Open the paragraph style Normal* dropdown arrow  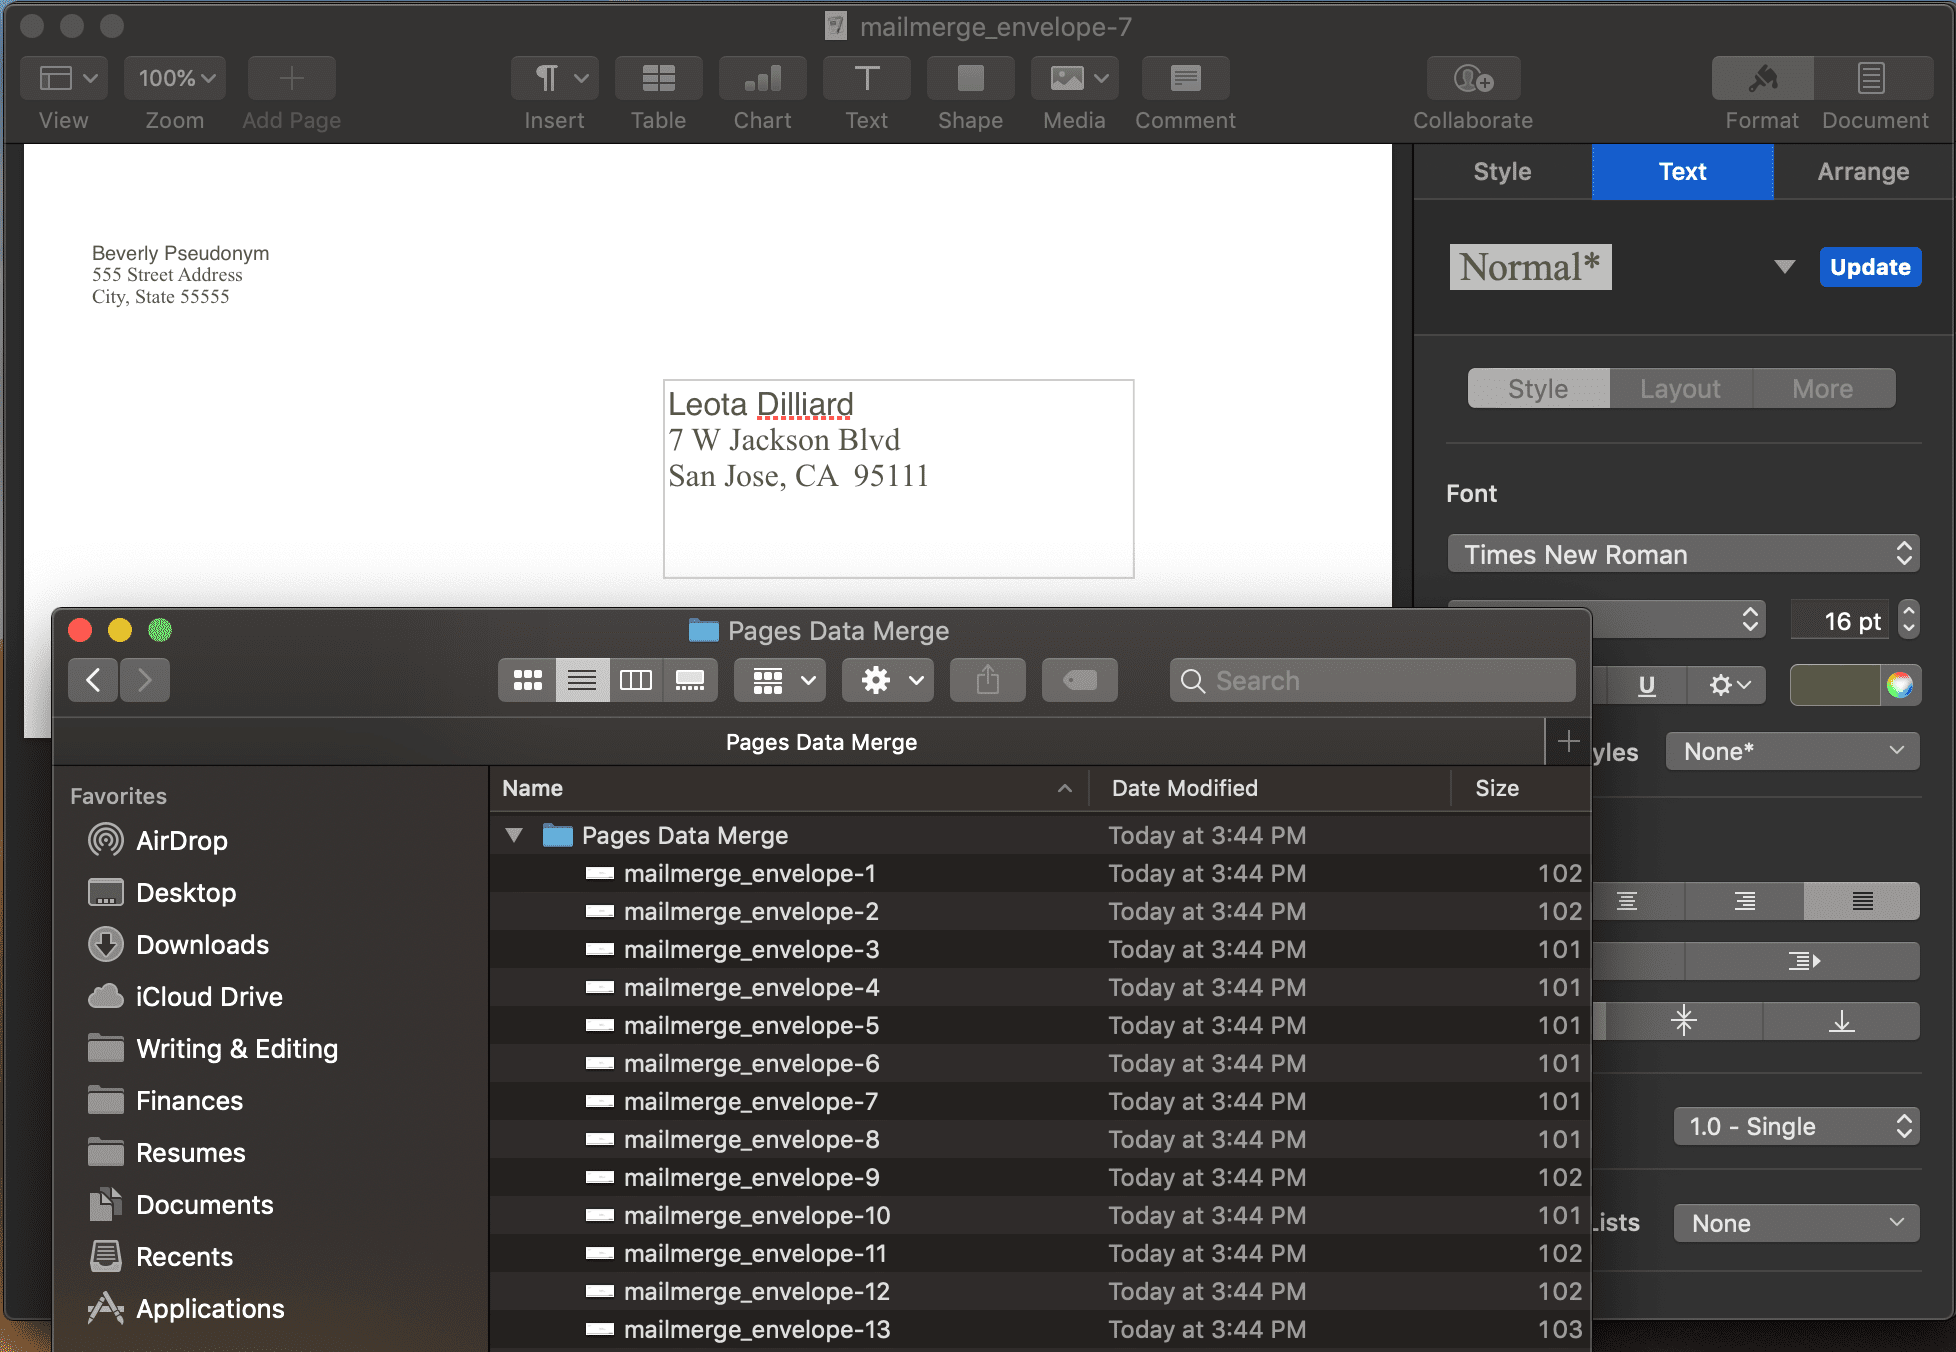point(1784,267)
